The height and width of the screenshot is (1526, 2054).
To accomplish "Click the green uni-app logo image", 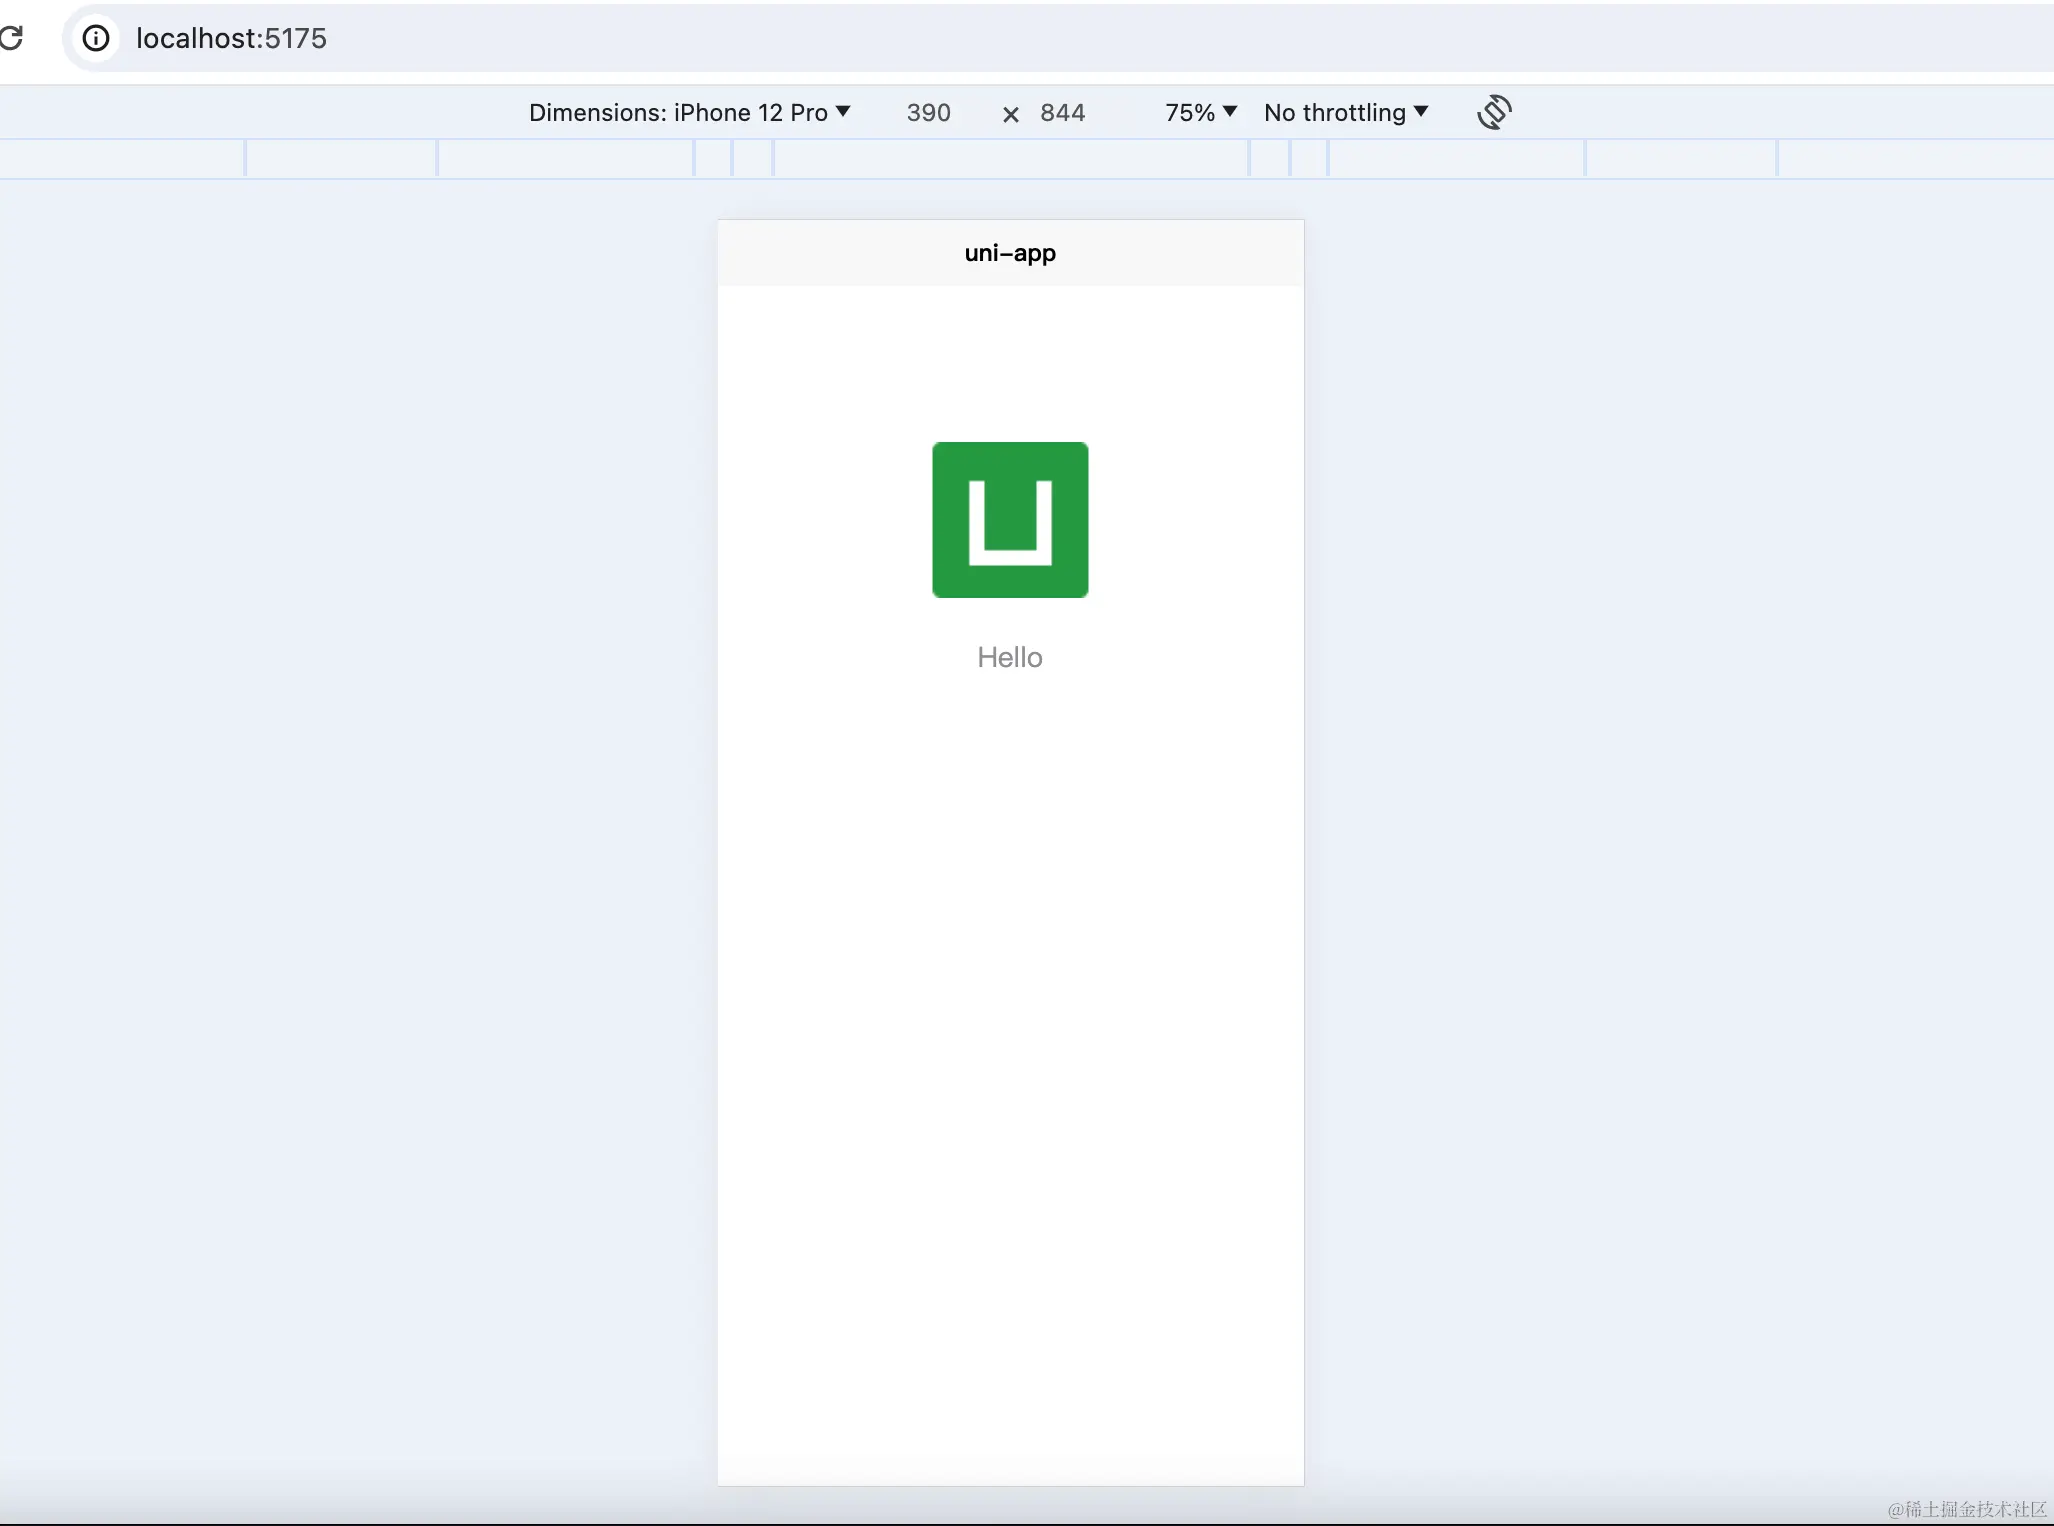I will pyautogui.click(x=1010, y=520).
